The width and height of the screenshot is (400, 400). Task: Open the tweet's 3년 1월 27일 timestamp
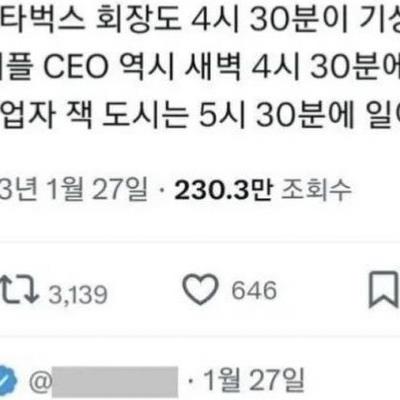pos(73,191)
